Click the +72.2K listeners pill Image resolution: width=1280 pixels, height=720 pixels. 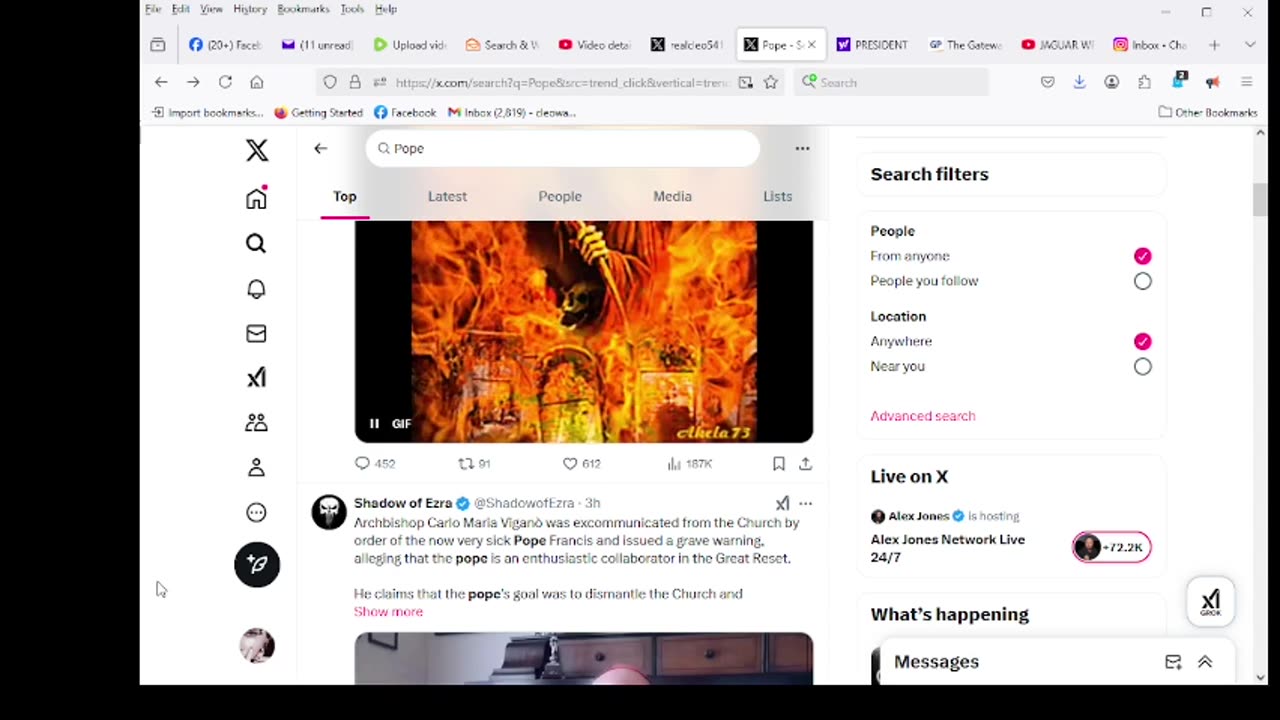(1111, 547)
